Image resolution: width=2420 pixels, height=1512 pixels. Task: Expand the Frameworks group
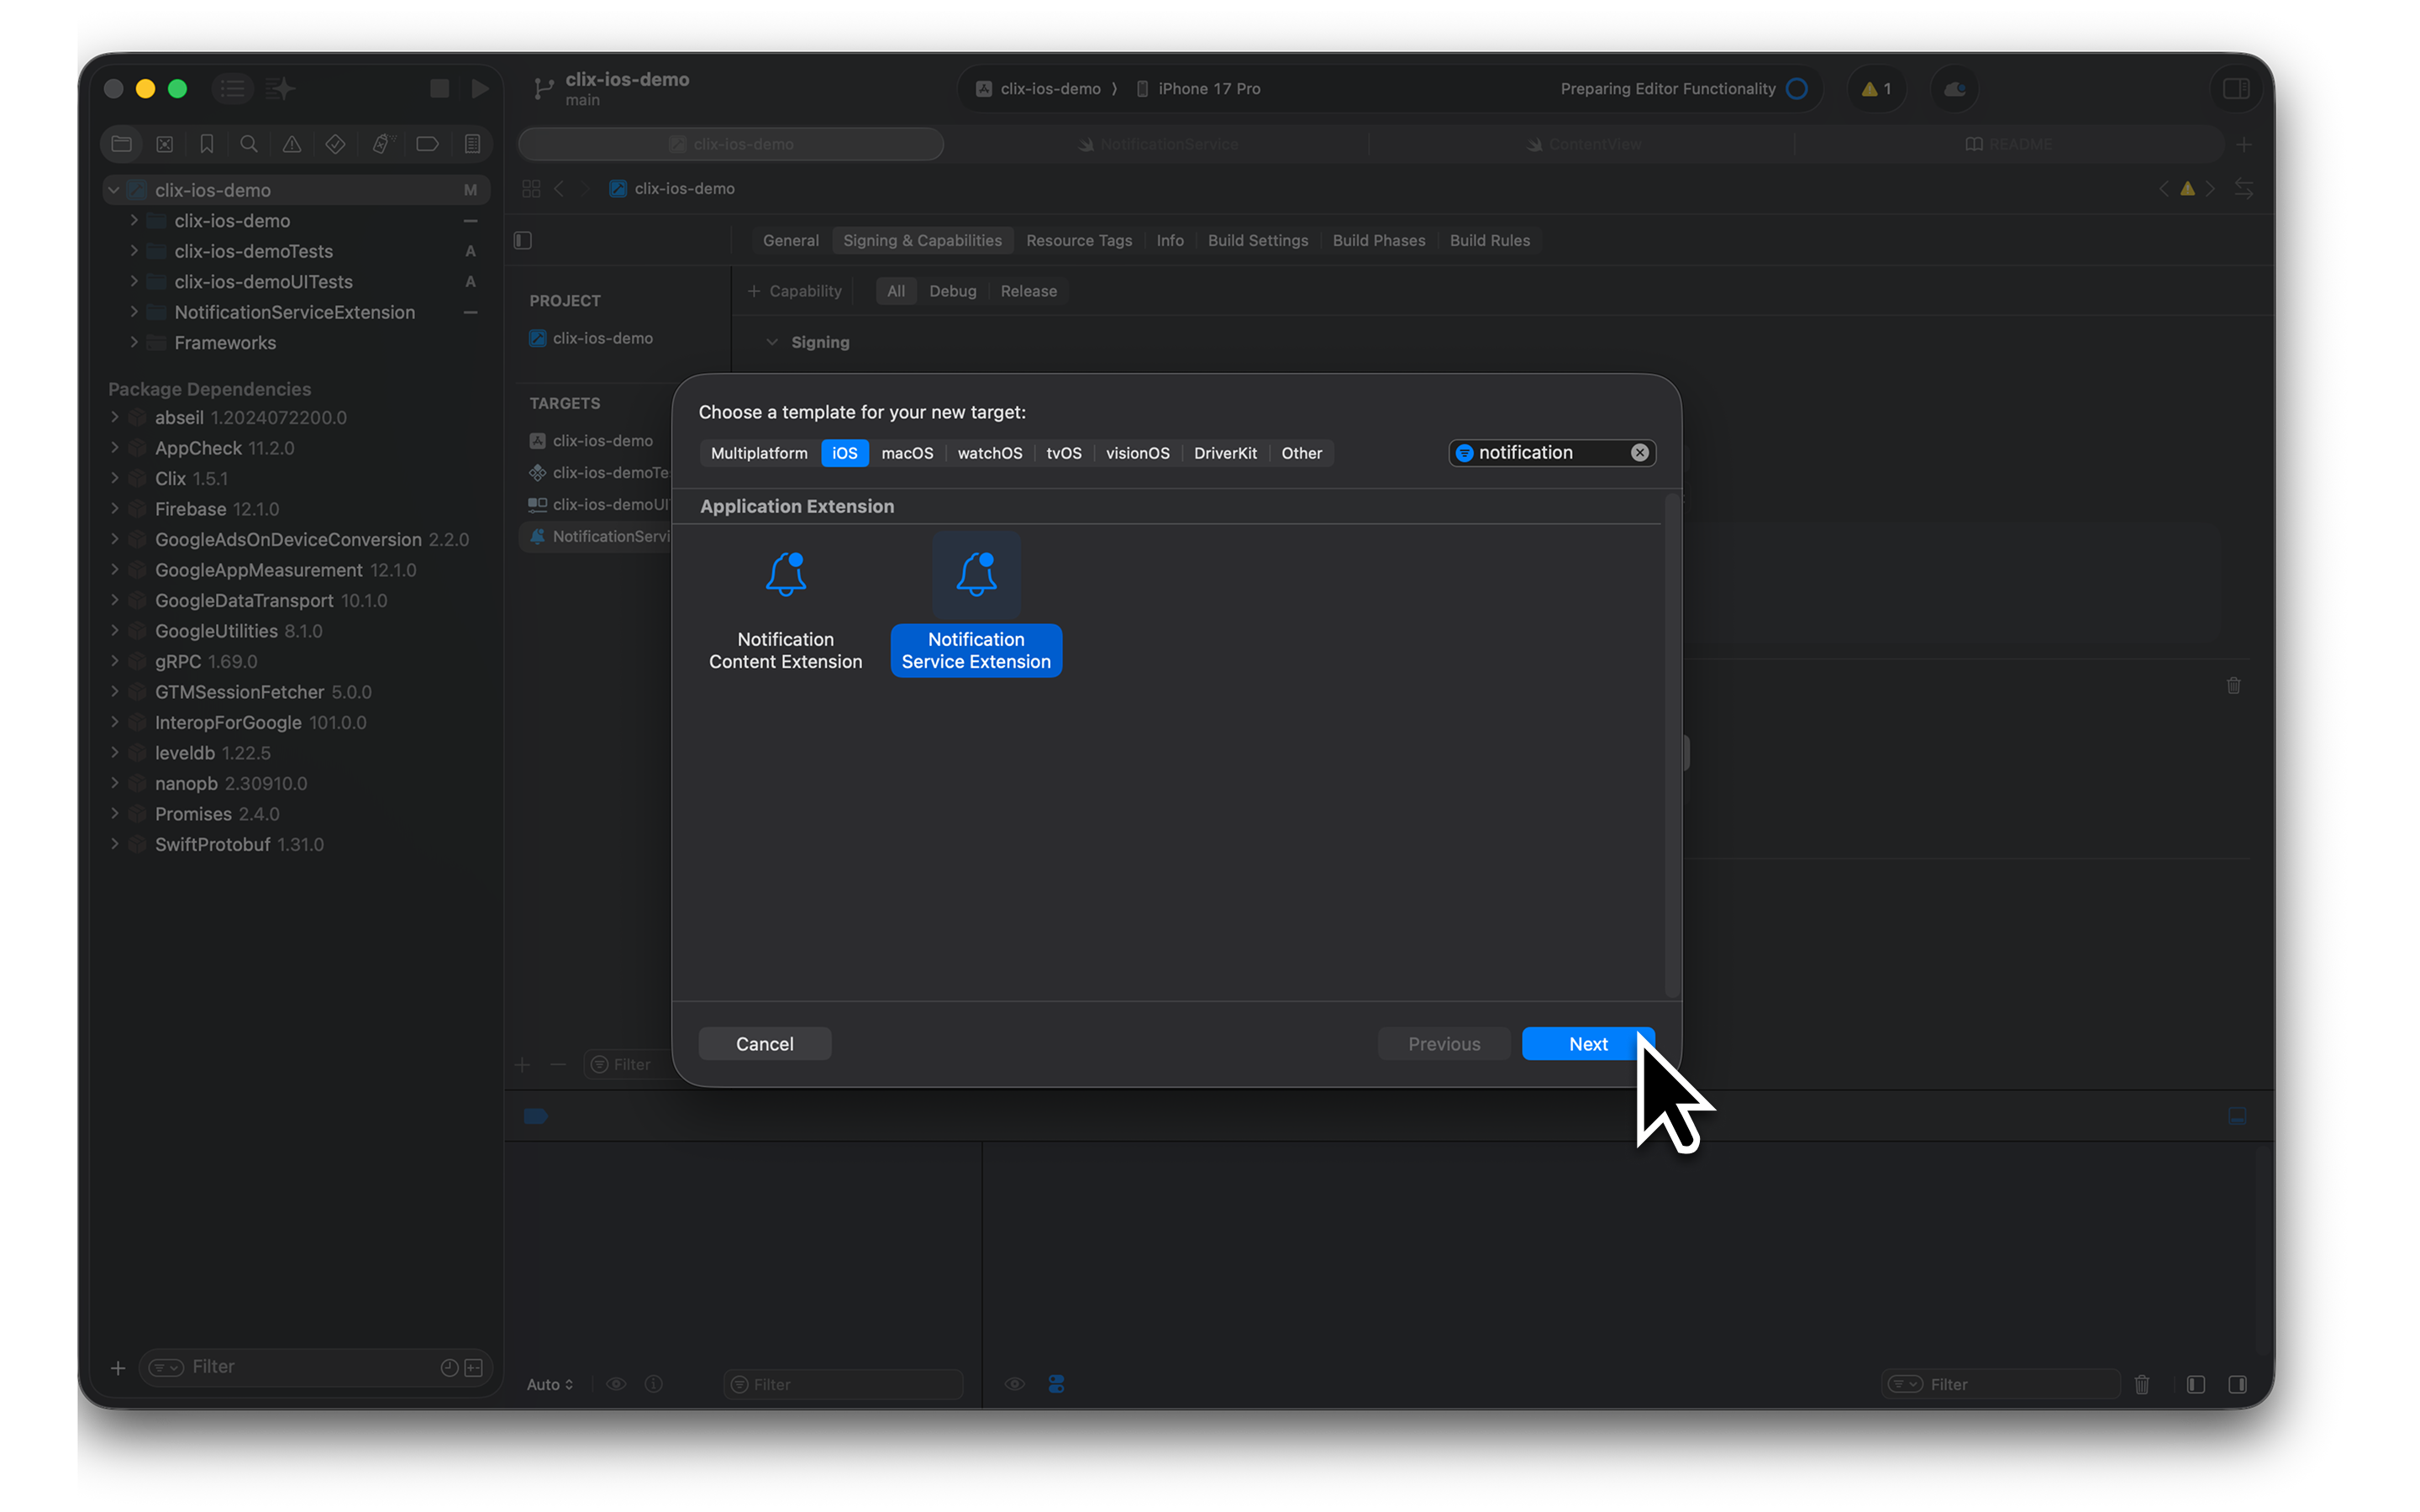pyautogui.click(x=134, y=342)
